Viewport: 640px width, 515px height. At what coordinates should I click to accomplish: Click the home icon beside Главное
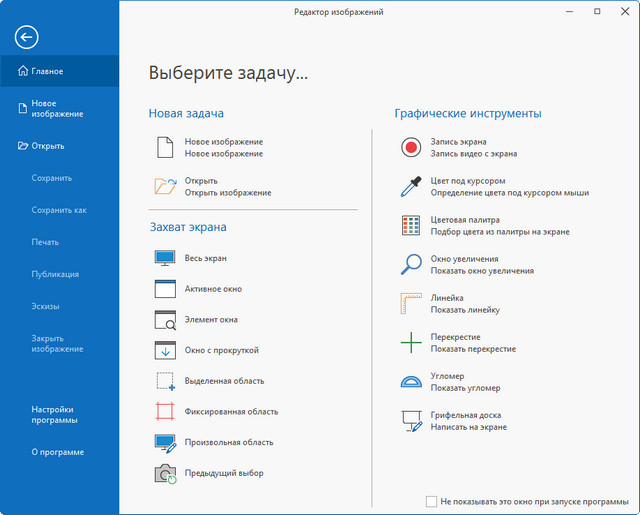click(23, 71)
